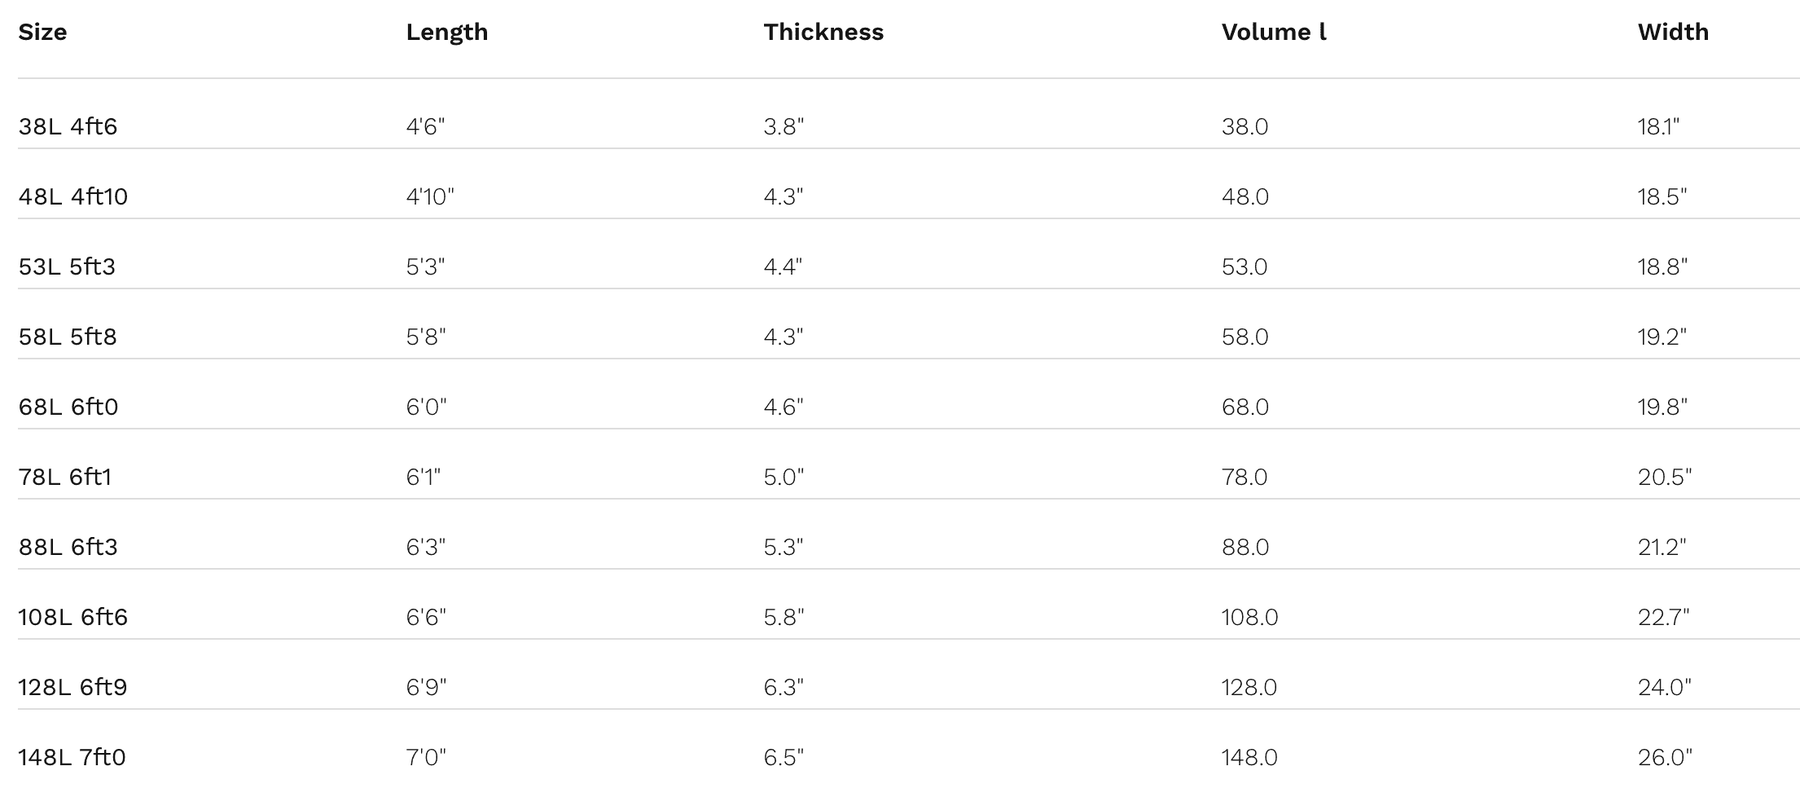
Task: Click the 24.0" width value
Action: 1664,687
